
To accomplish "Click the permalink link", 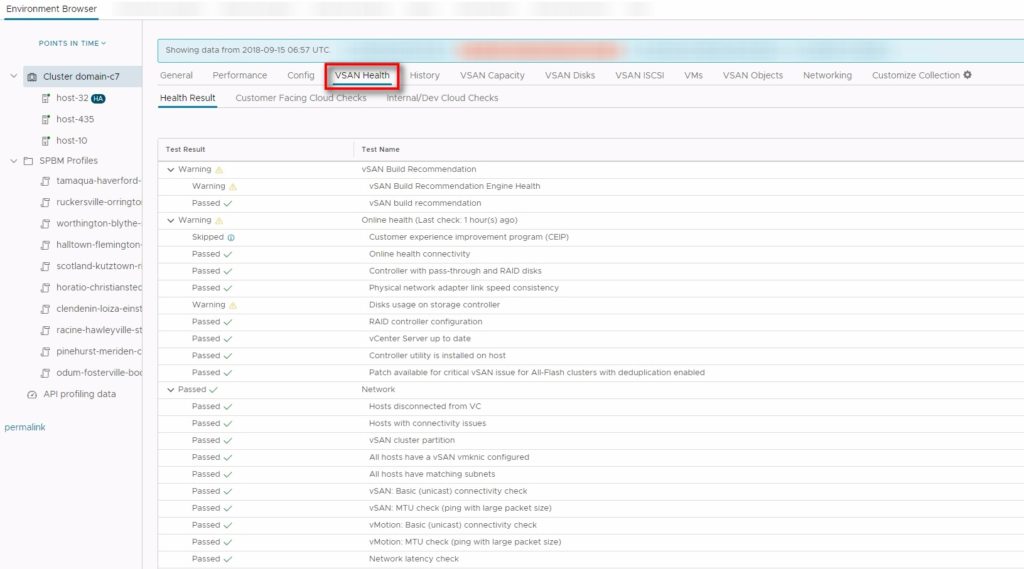I will point(25,427).
